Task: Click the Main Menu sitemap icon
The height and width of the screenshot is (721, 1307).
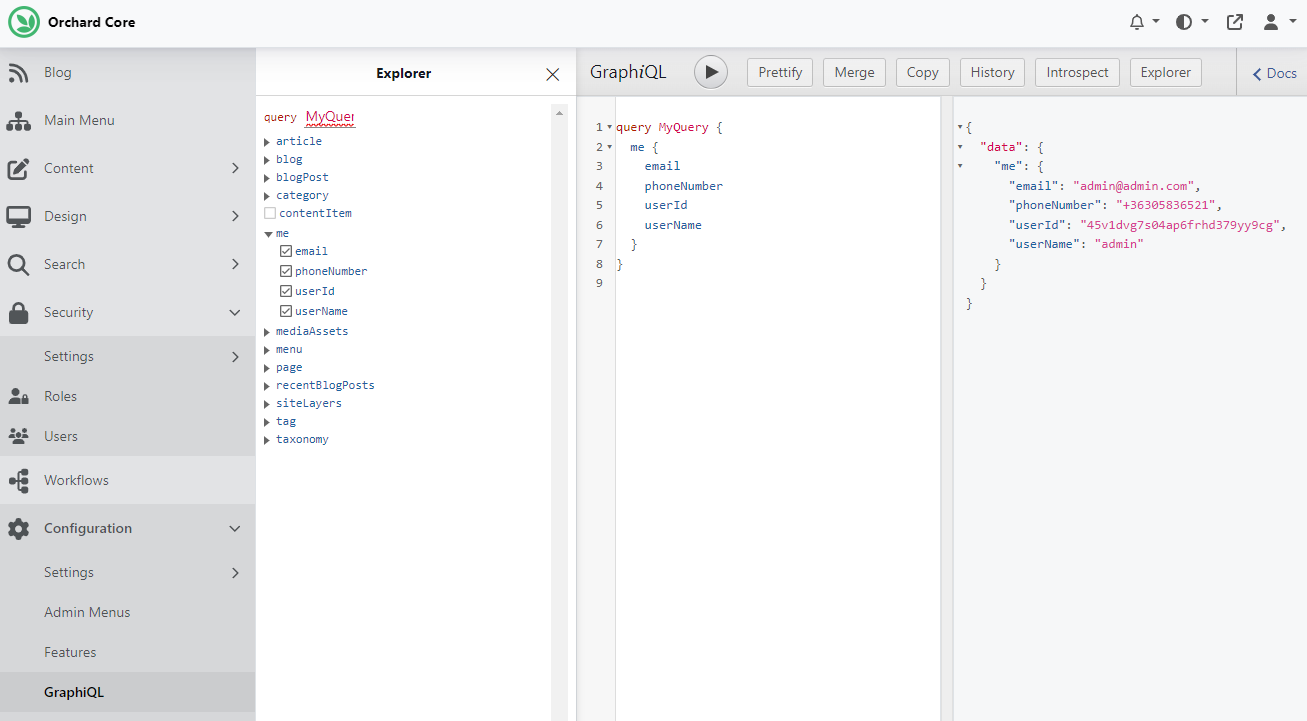Action: pyautogui.click(x=18, y=121)
